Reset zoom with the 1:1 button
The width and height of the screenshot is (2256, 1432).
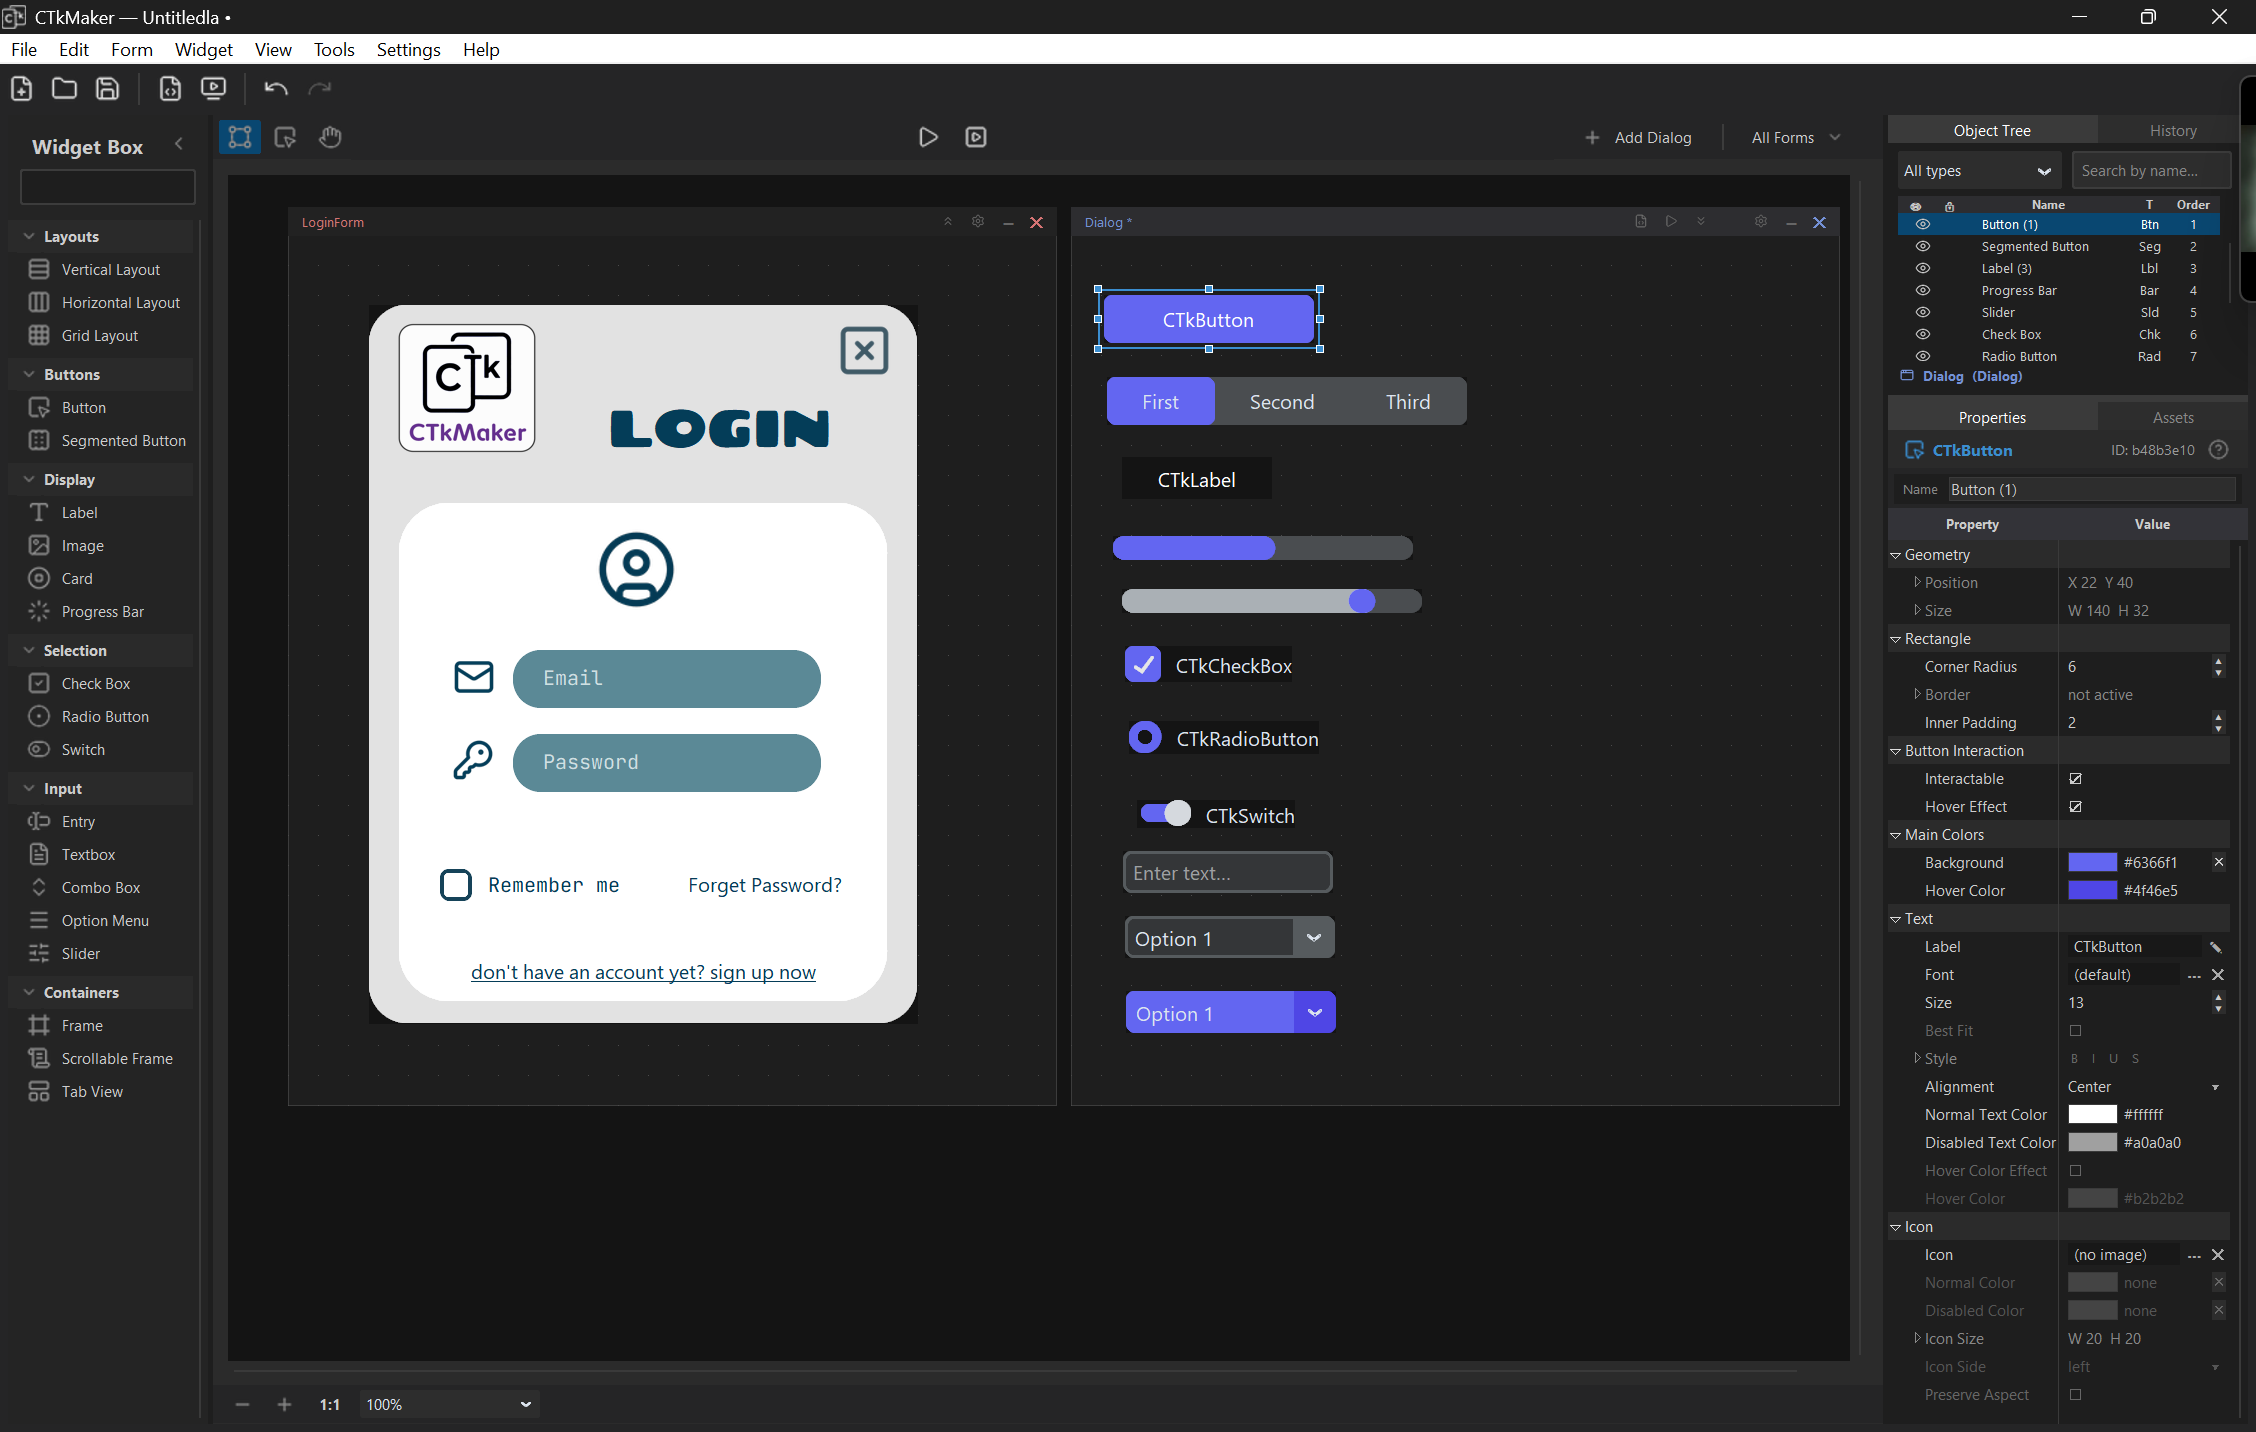330,1405
